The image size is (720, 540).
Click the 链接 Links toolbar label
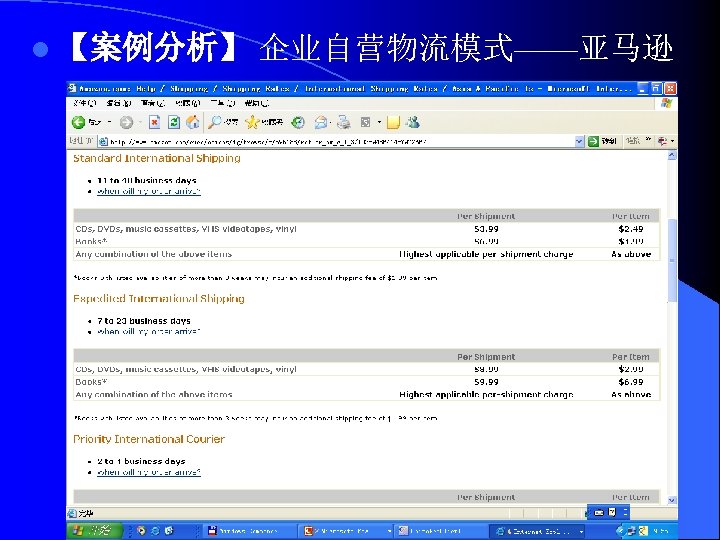tap(632, 141)
